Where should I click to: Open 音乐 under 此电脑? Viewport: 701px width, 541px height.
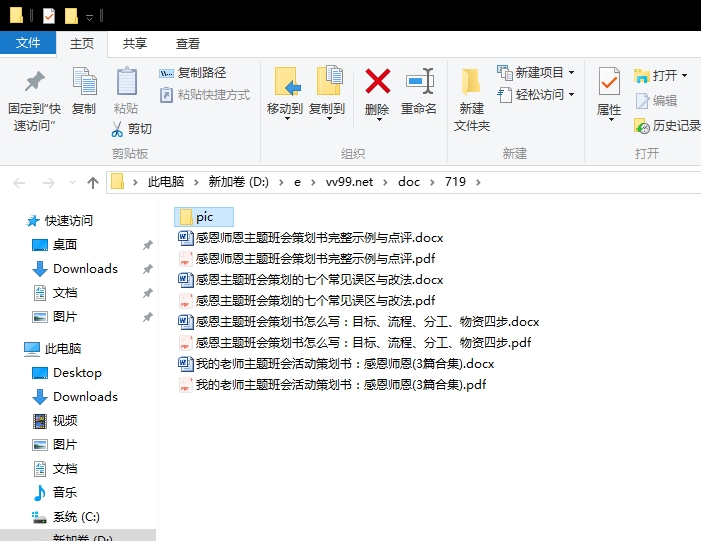pyautogui.click(x=55, y=492)
